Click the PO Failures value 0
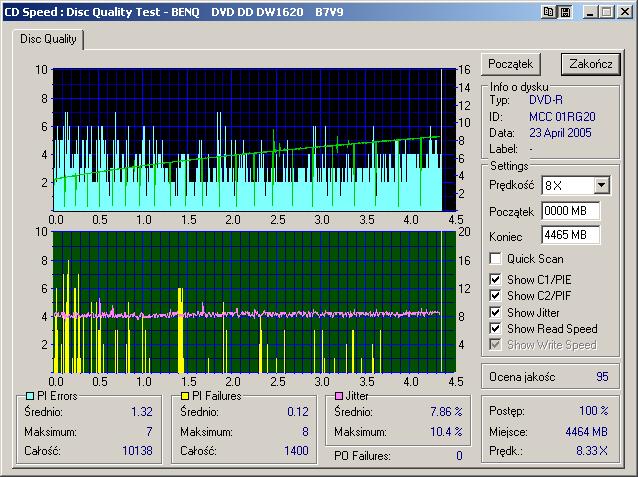638x477 pixels. click(x=459, y=455)
